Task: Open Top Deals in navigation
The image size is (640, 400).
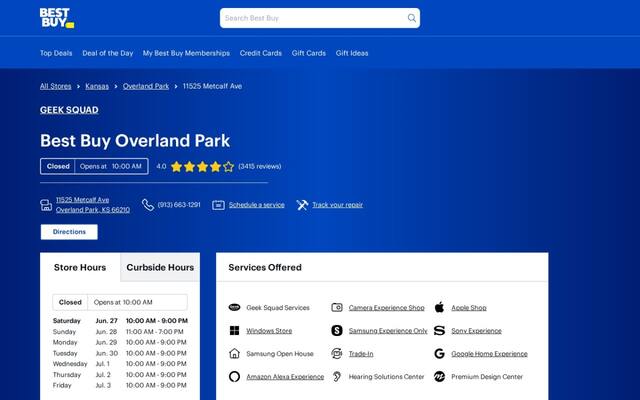Action: click(56, 53)
